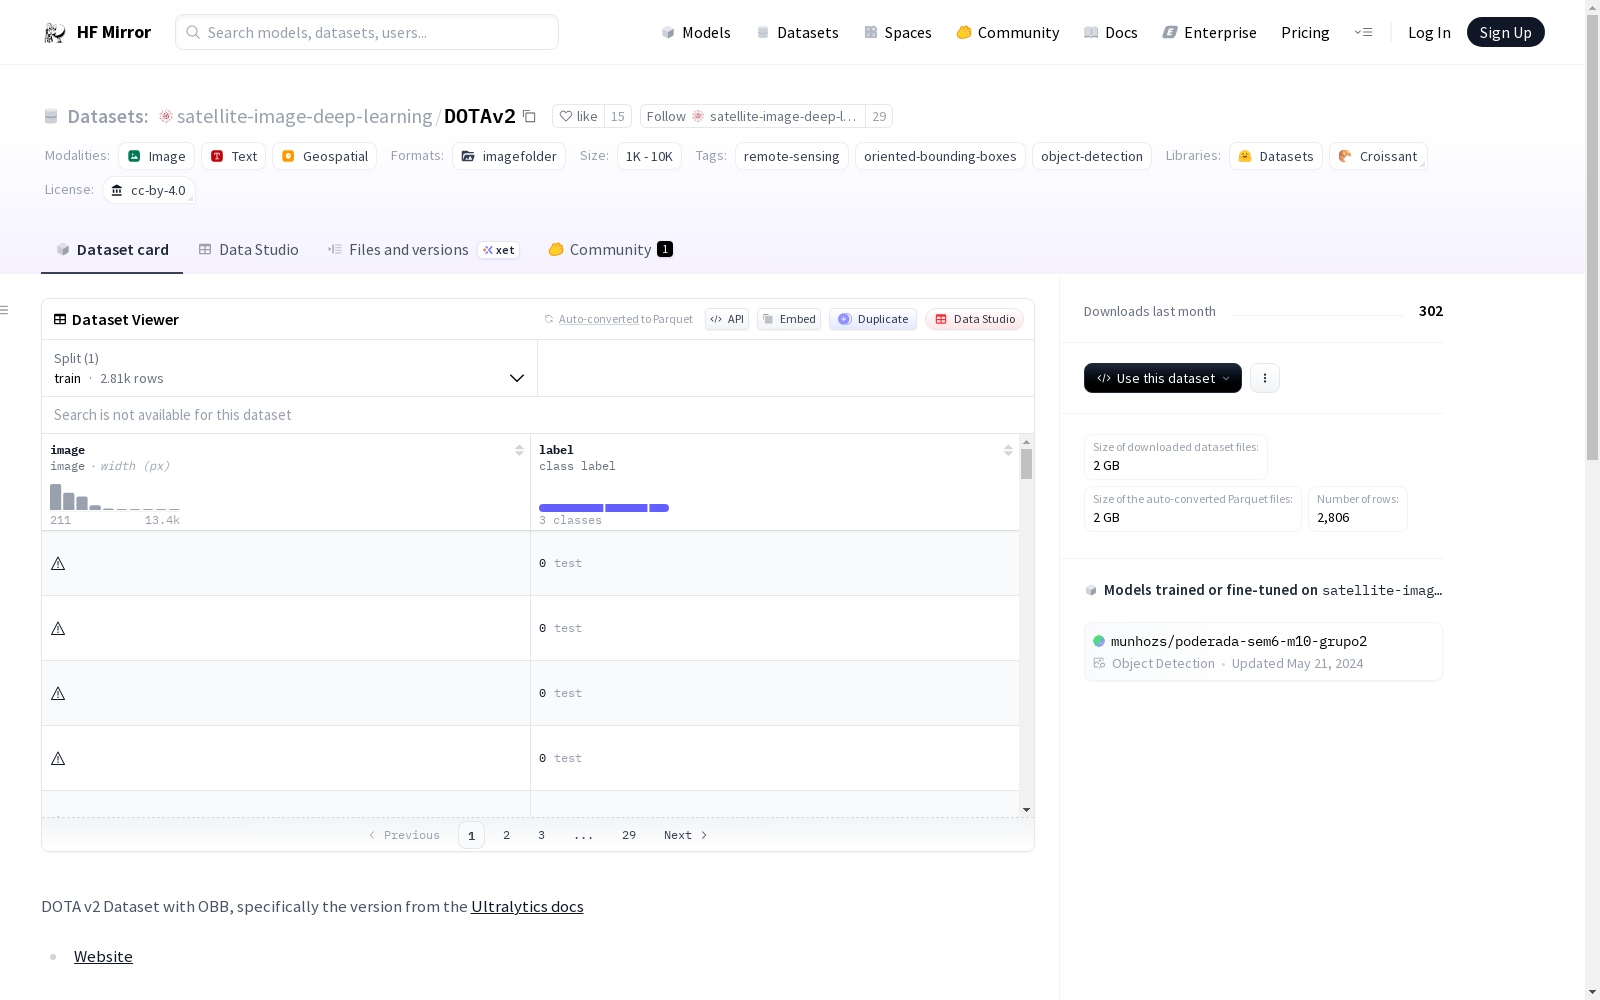Open the satellite-image-deep-learning organization link
This screenshot has height=1000, width=1600.
point(304,116)
